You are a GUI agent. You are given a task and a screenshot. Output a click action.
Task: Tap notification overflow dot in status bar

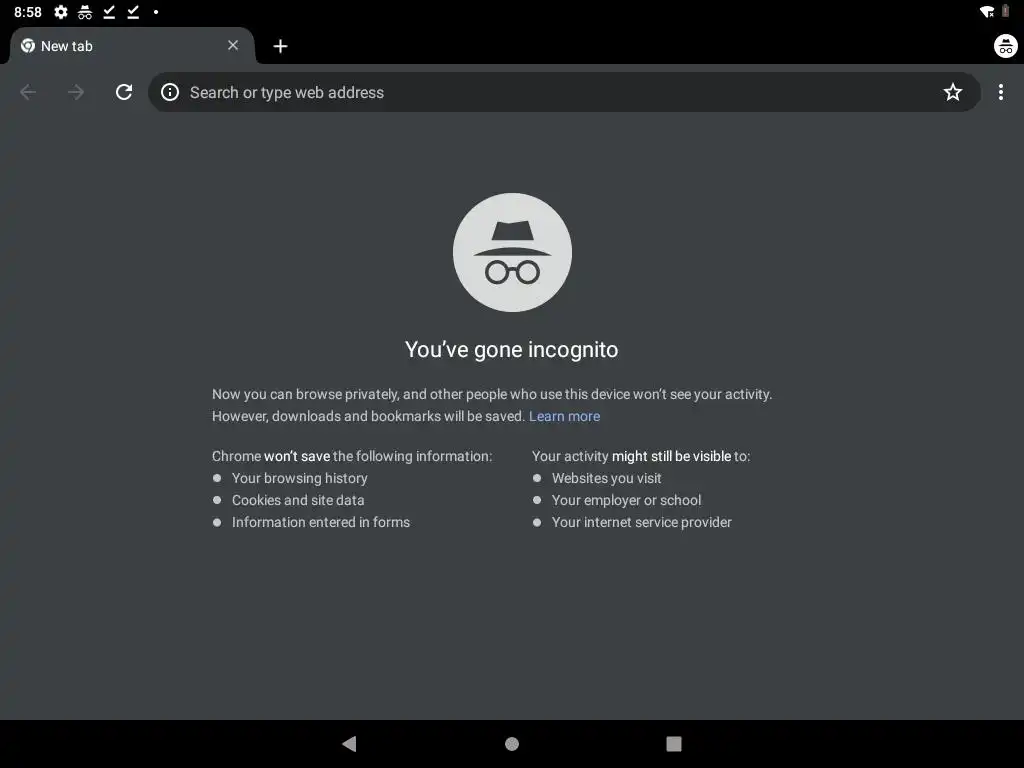point(155,12)
